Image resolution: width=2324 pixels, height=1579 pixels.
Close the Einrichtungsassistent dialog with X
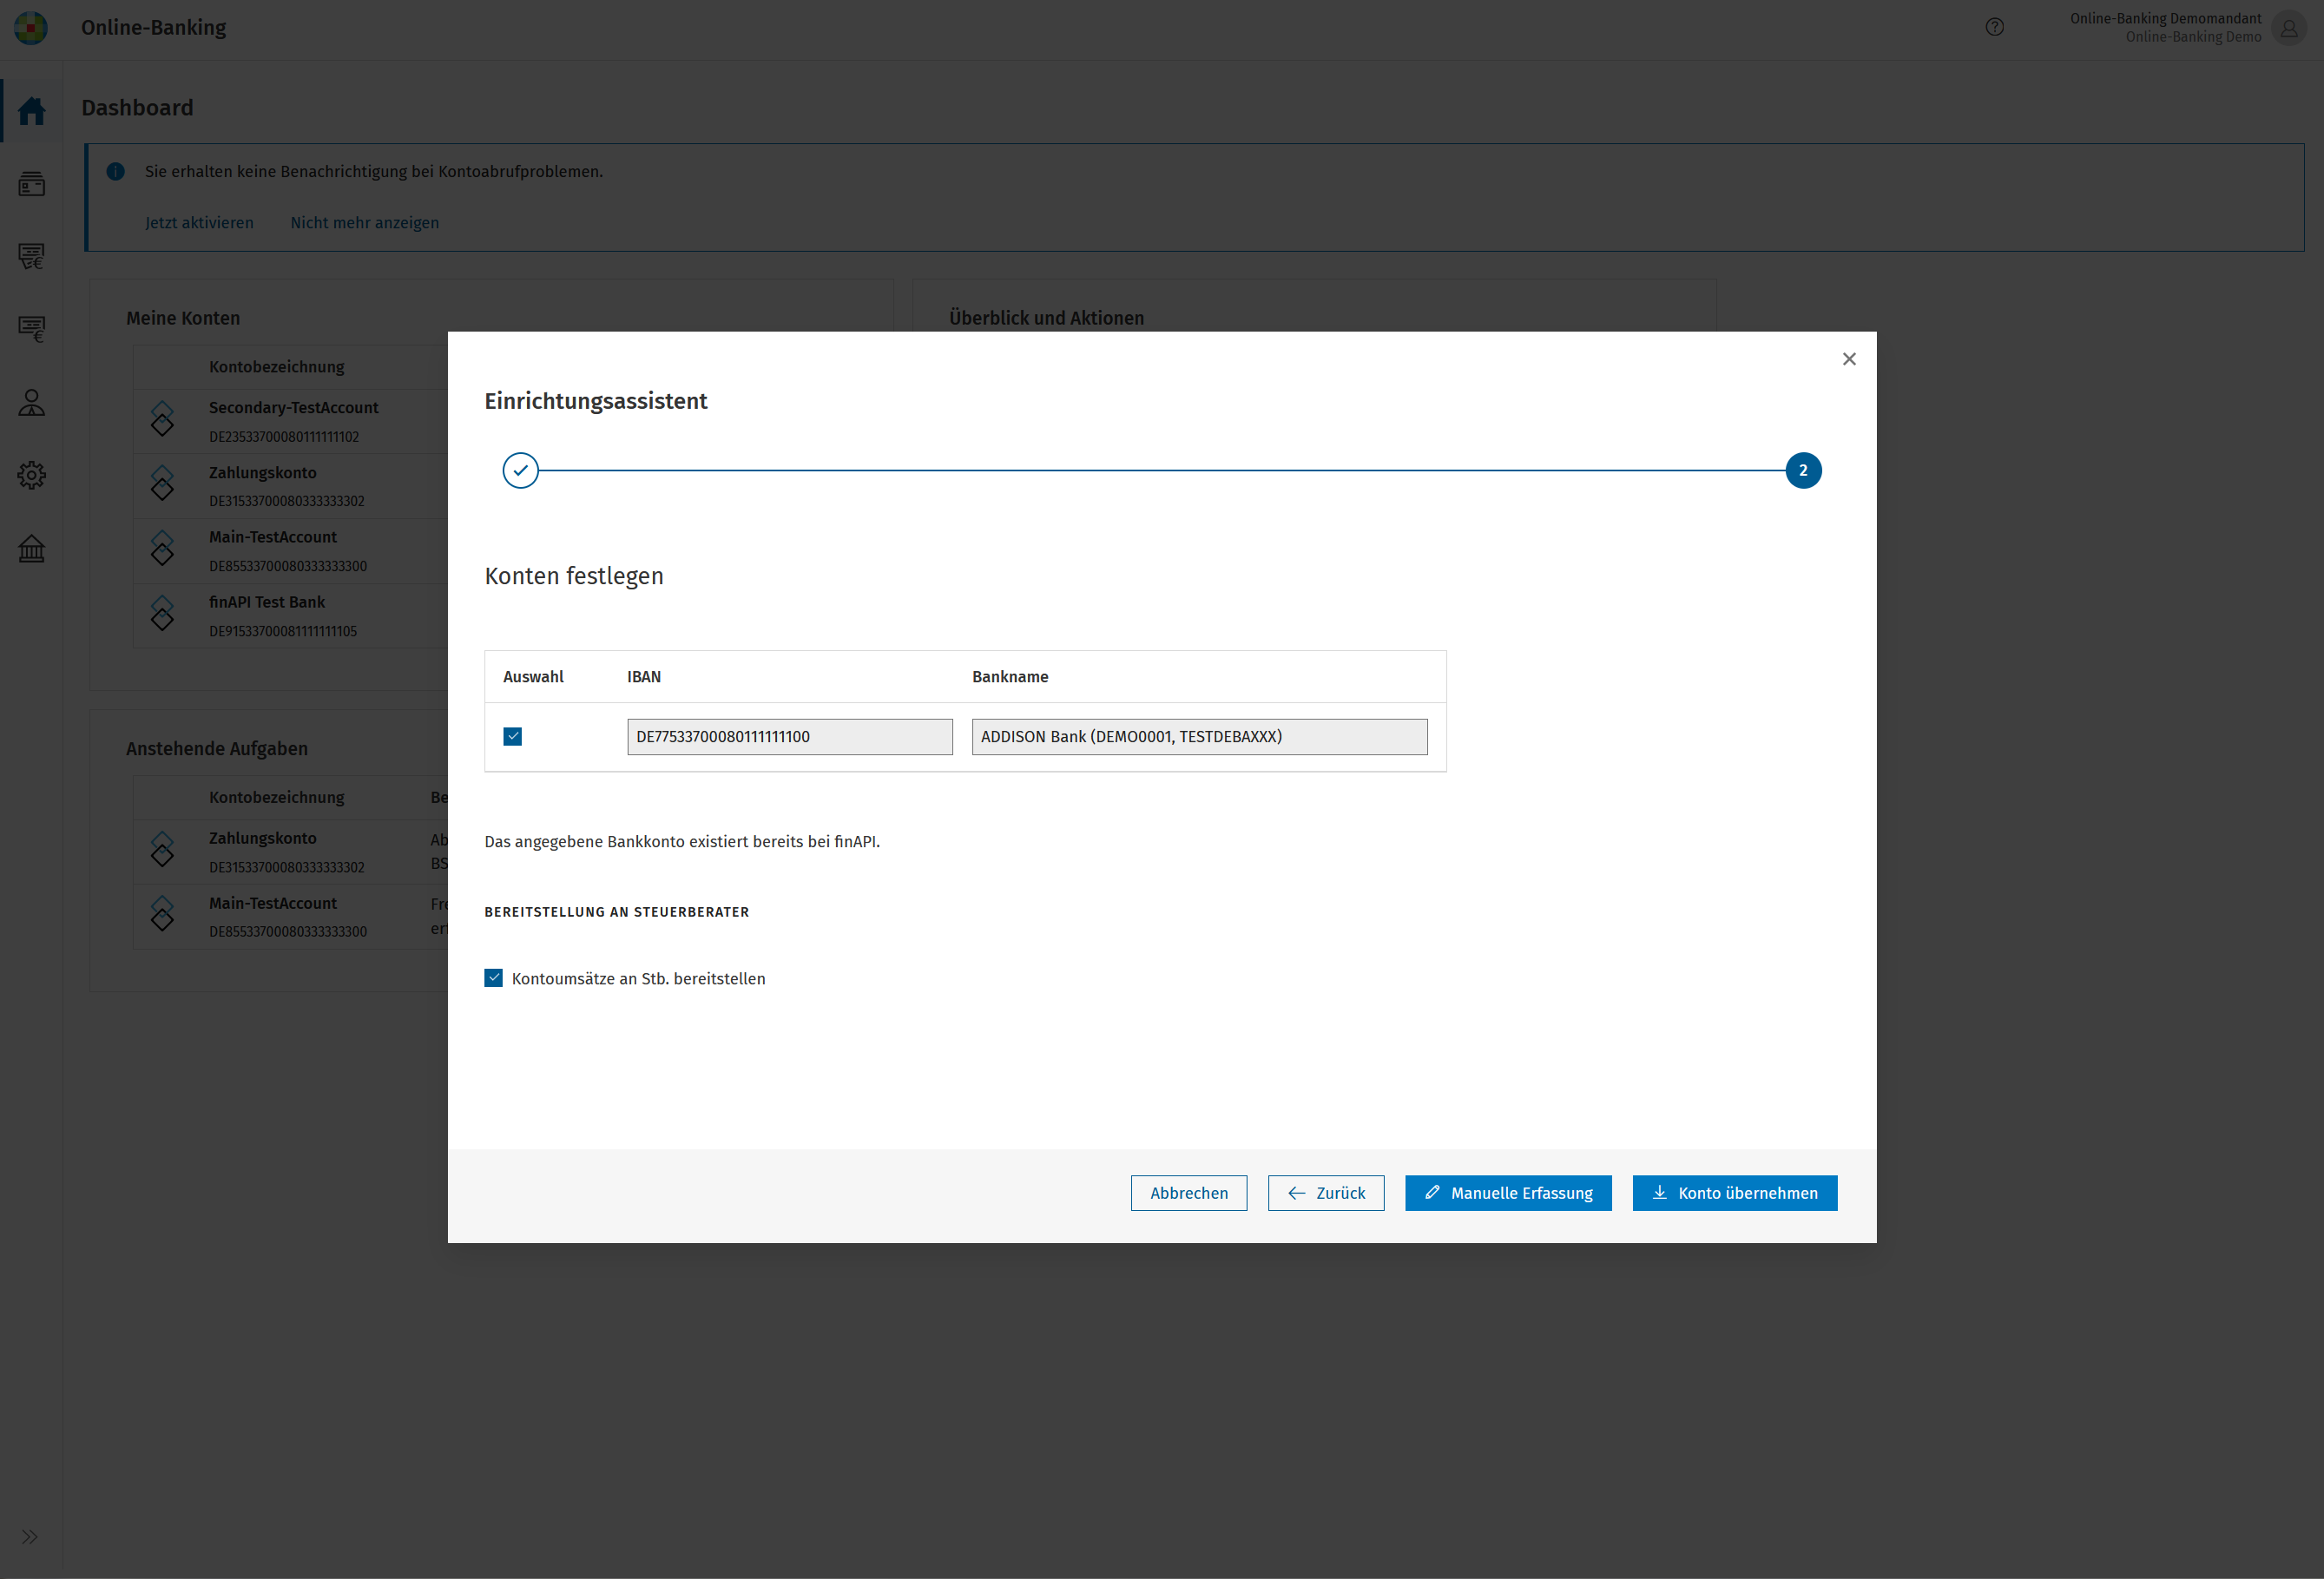tap(1849, 359)
